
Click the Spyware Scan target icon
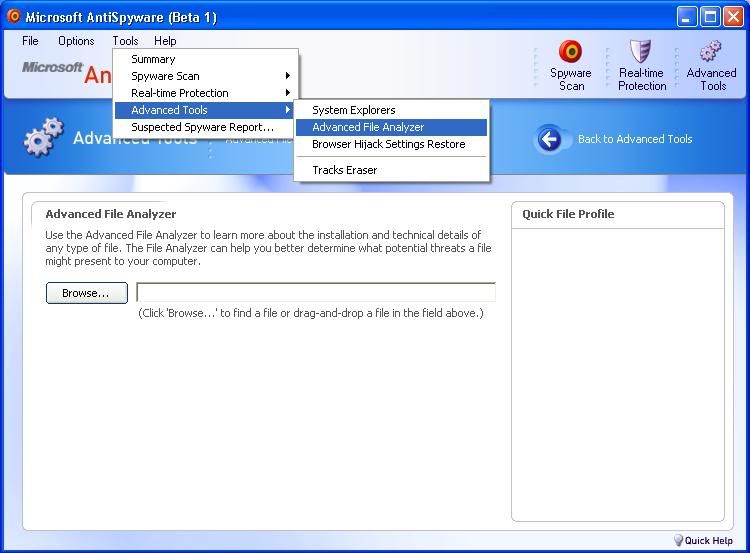coord(571,51)
